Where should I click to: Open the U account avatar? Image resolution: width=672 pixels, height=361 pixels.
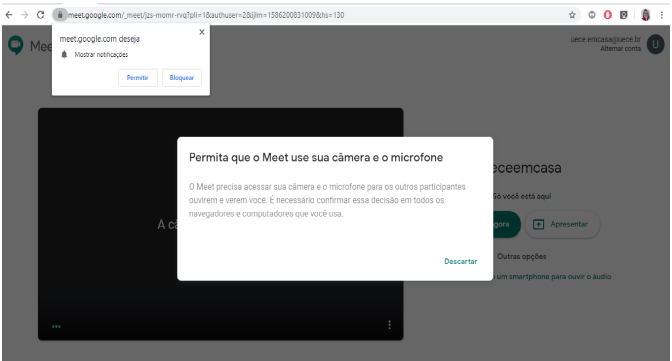(x=655, y=44)
